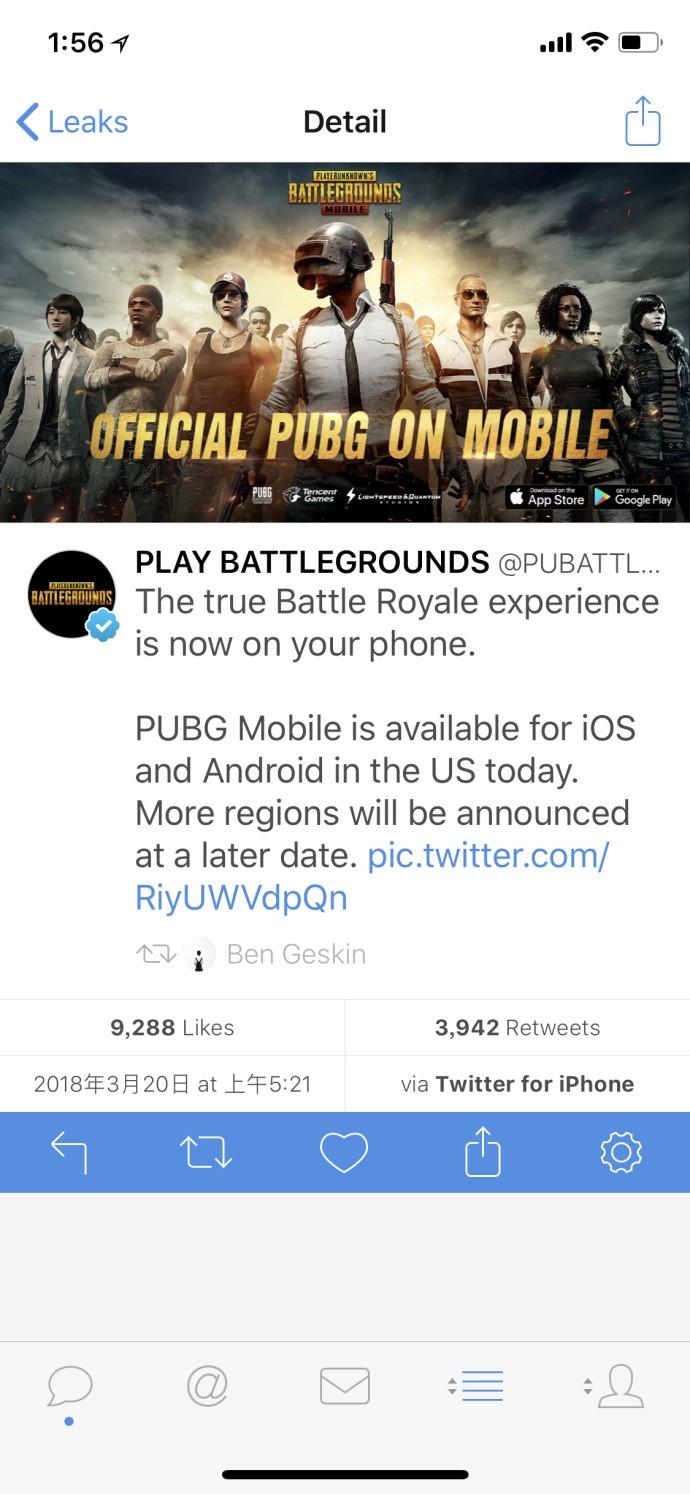Open Ben Geskin's retweeter profile
This screenshot has height=1494, width=690.
(x=296, y=954)
